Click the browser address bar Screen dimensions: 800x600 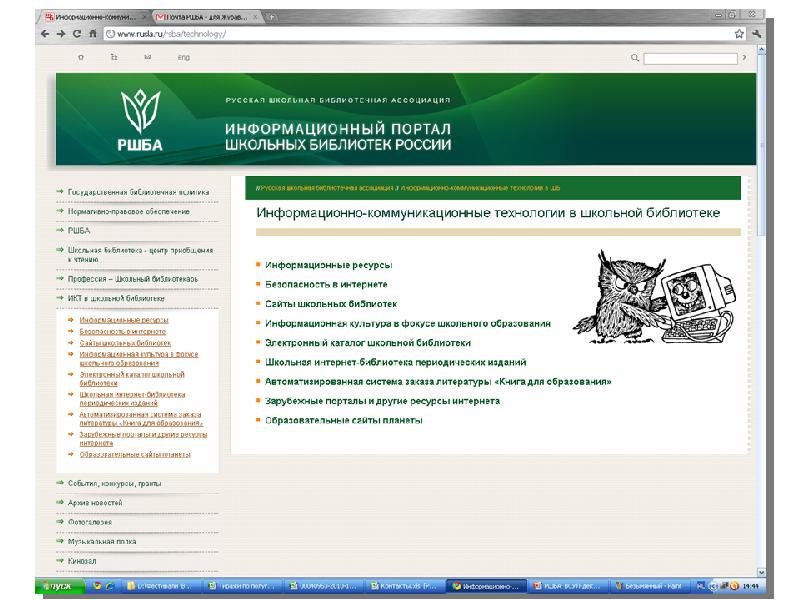click(x=420, y=33)
